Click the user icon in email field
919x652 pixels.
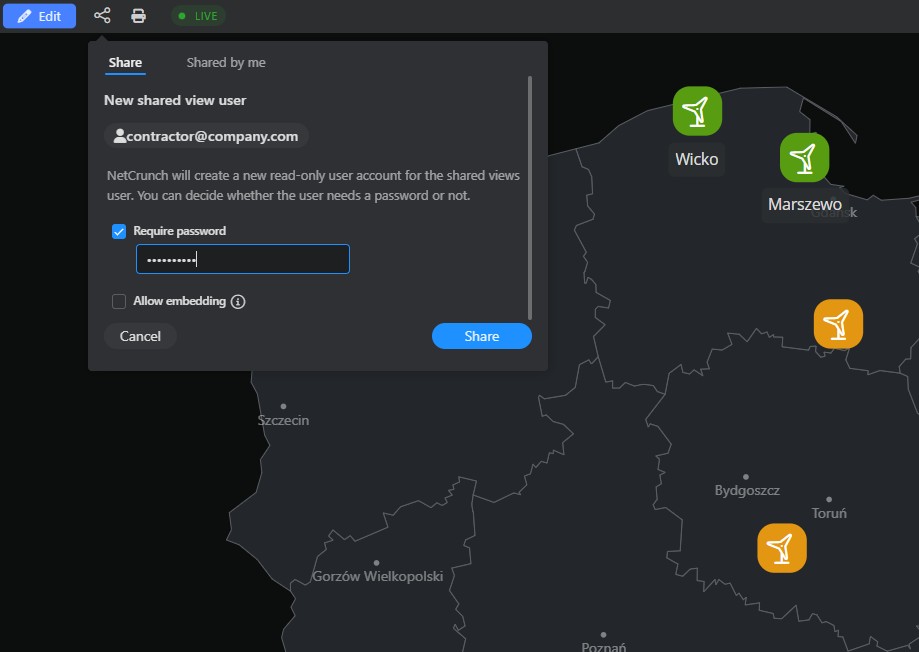(121, 135)
